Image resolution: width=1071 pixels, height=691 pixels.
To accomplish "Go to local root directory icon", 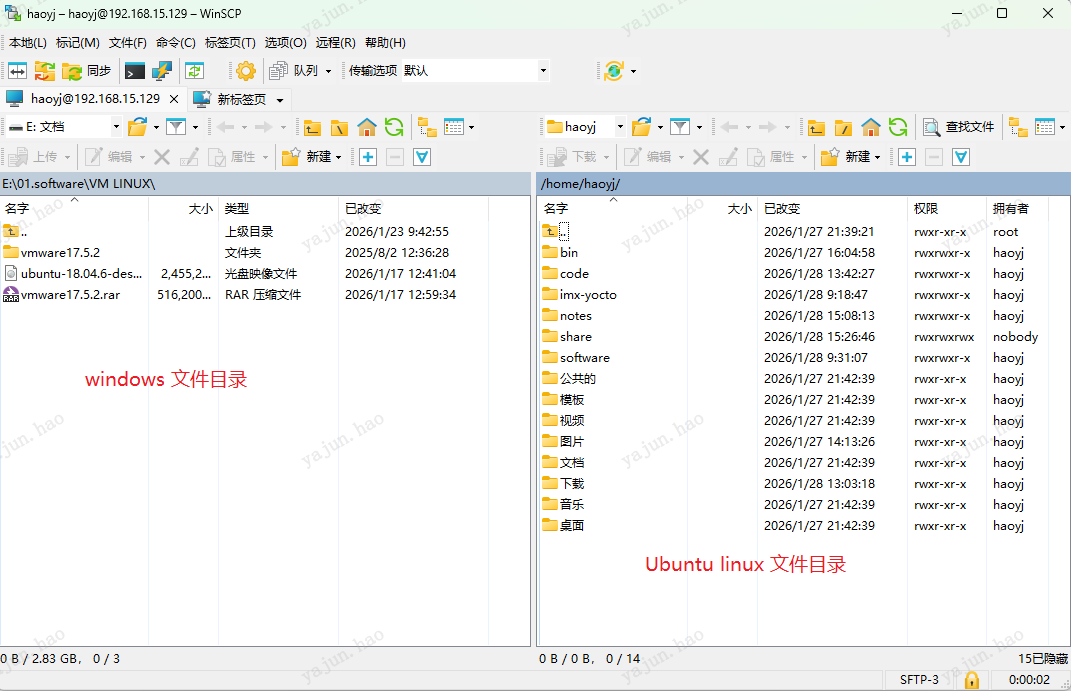I will pos(339,127).
